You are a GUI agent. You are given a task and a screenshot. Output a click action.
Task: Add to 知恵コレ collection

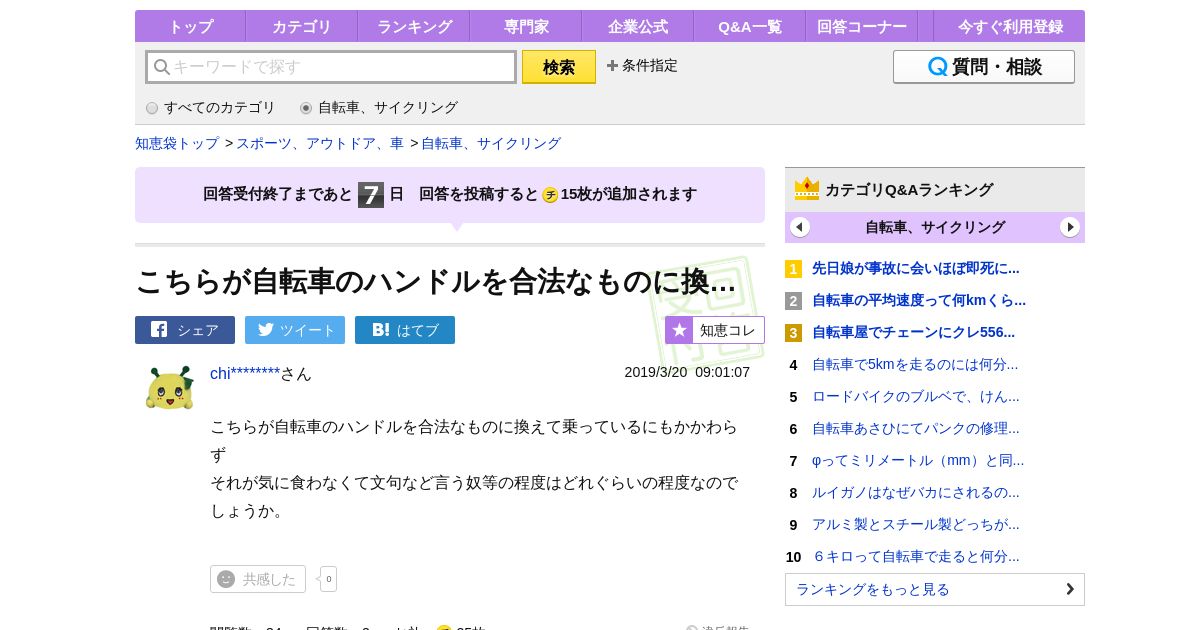click(715, 330)
